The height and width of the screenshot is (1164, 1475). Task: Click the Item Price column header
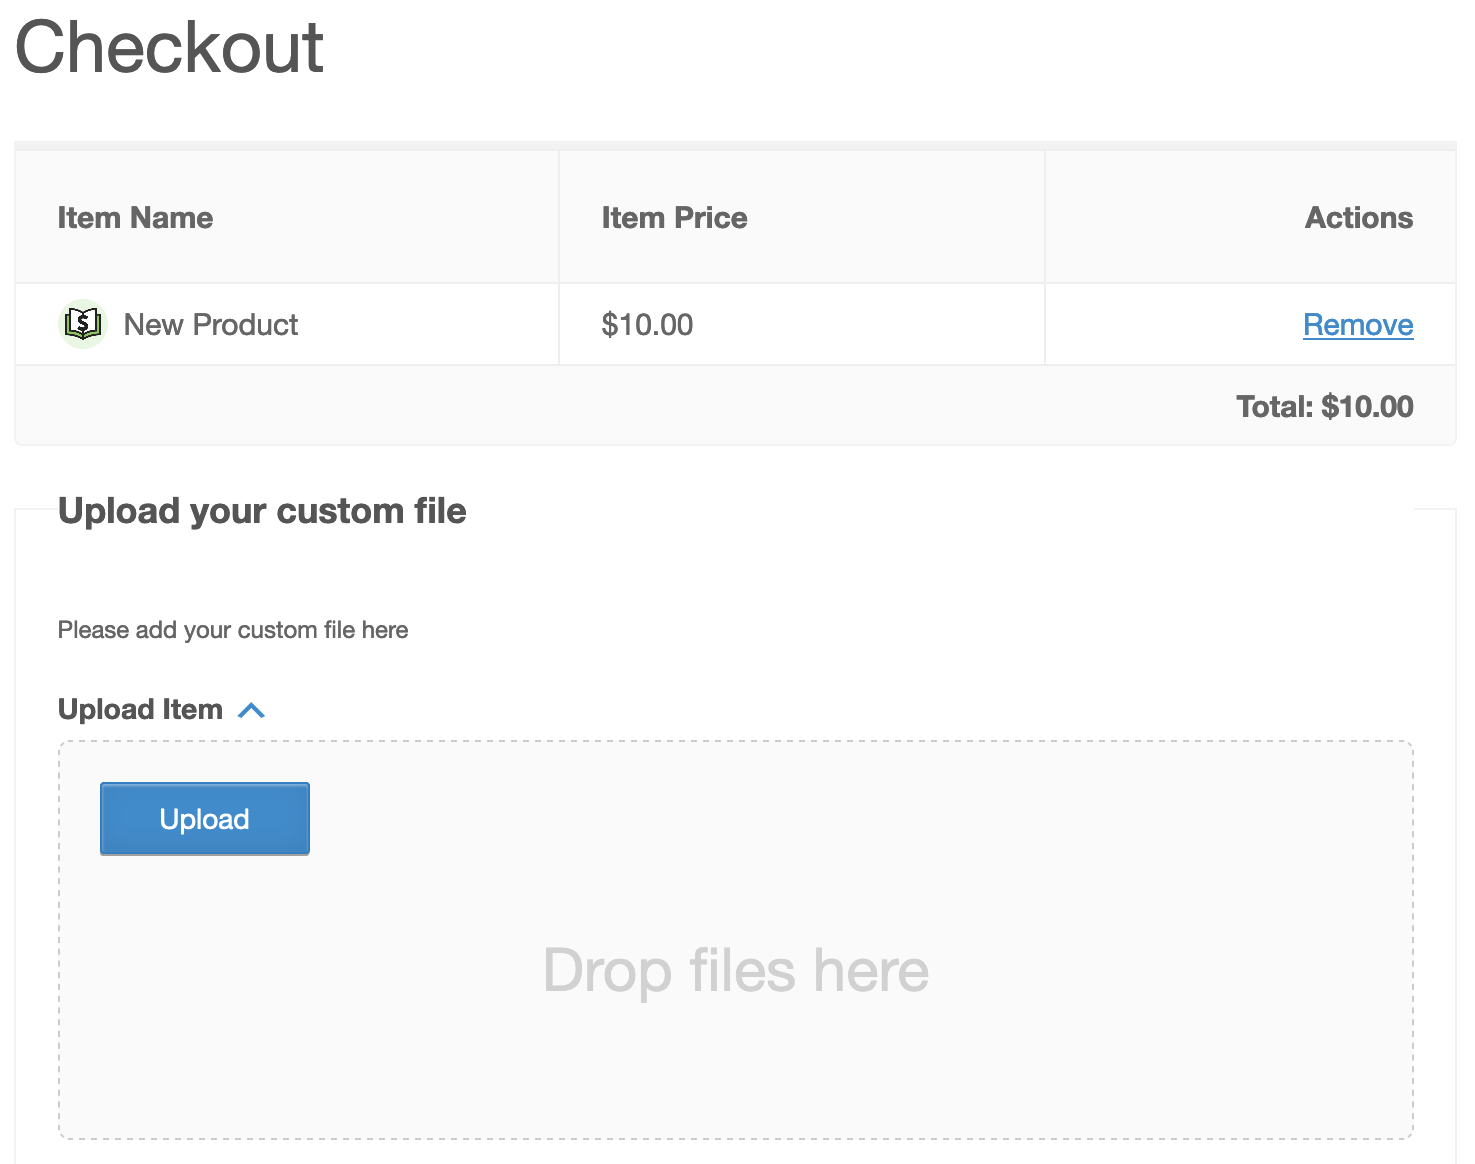click(x=675, y=217)
